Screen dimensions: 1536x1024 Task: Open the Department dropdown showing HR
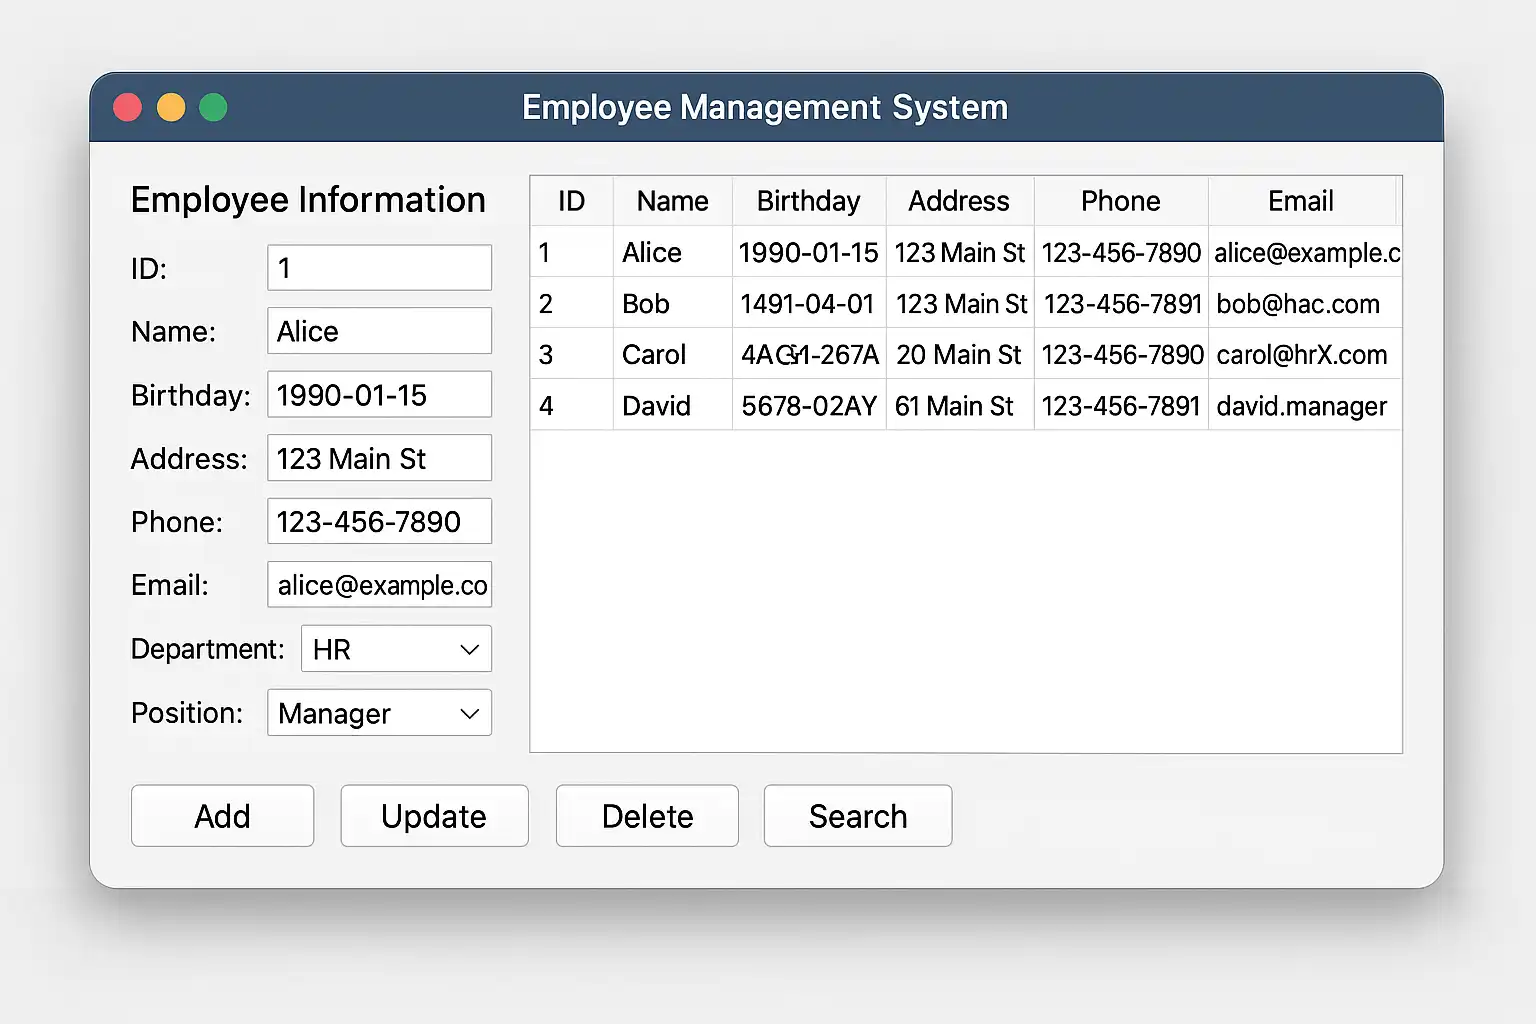coord(396,649)
